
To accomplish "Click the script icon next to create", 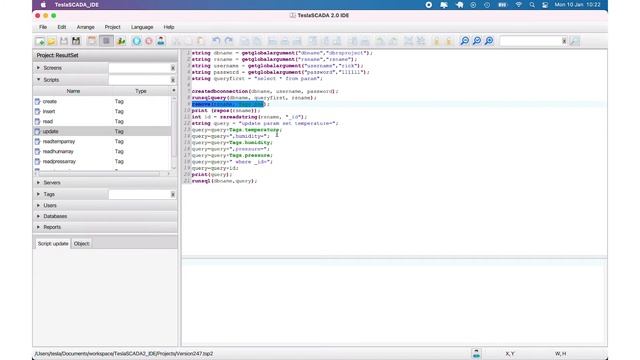I will tap(38, 101).
